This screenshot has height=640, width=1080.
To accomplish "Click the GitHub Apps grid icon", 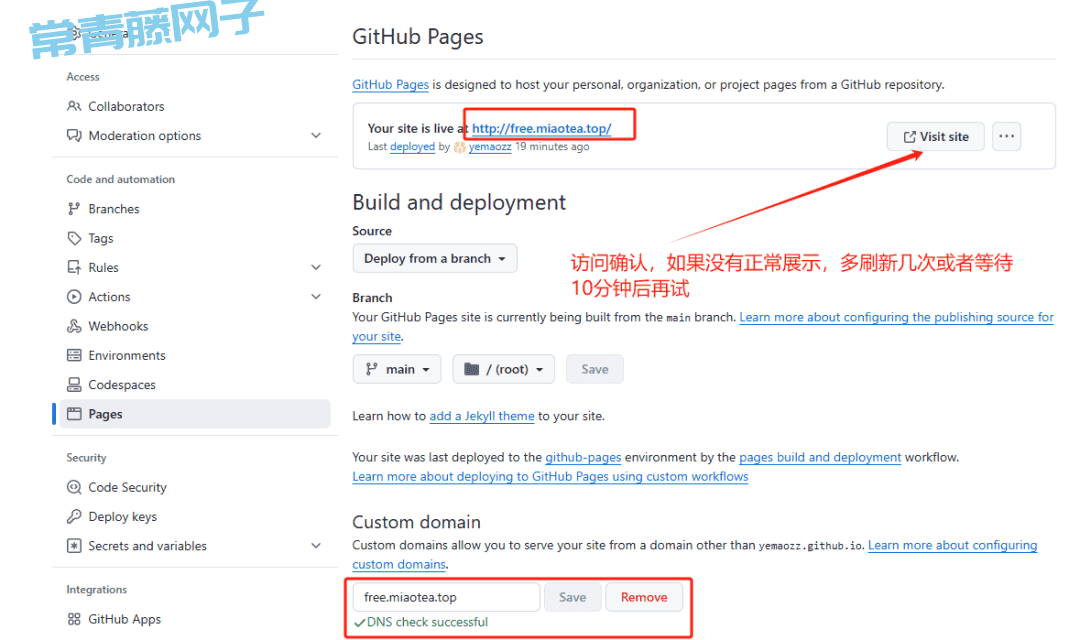I will [74, 619].
